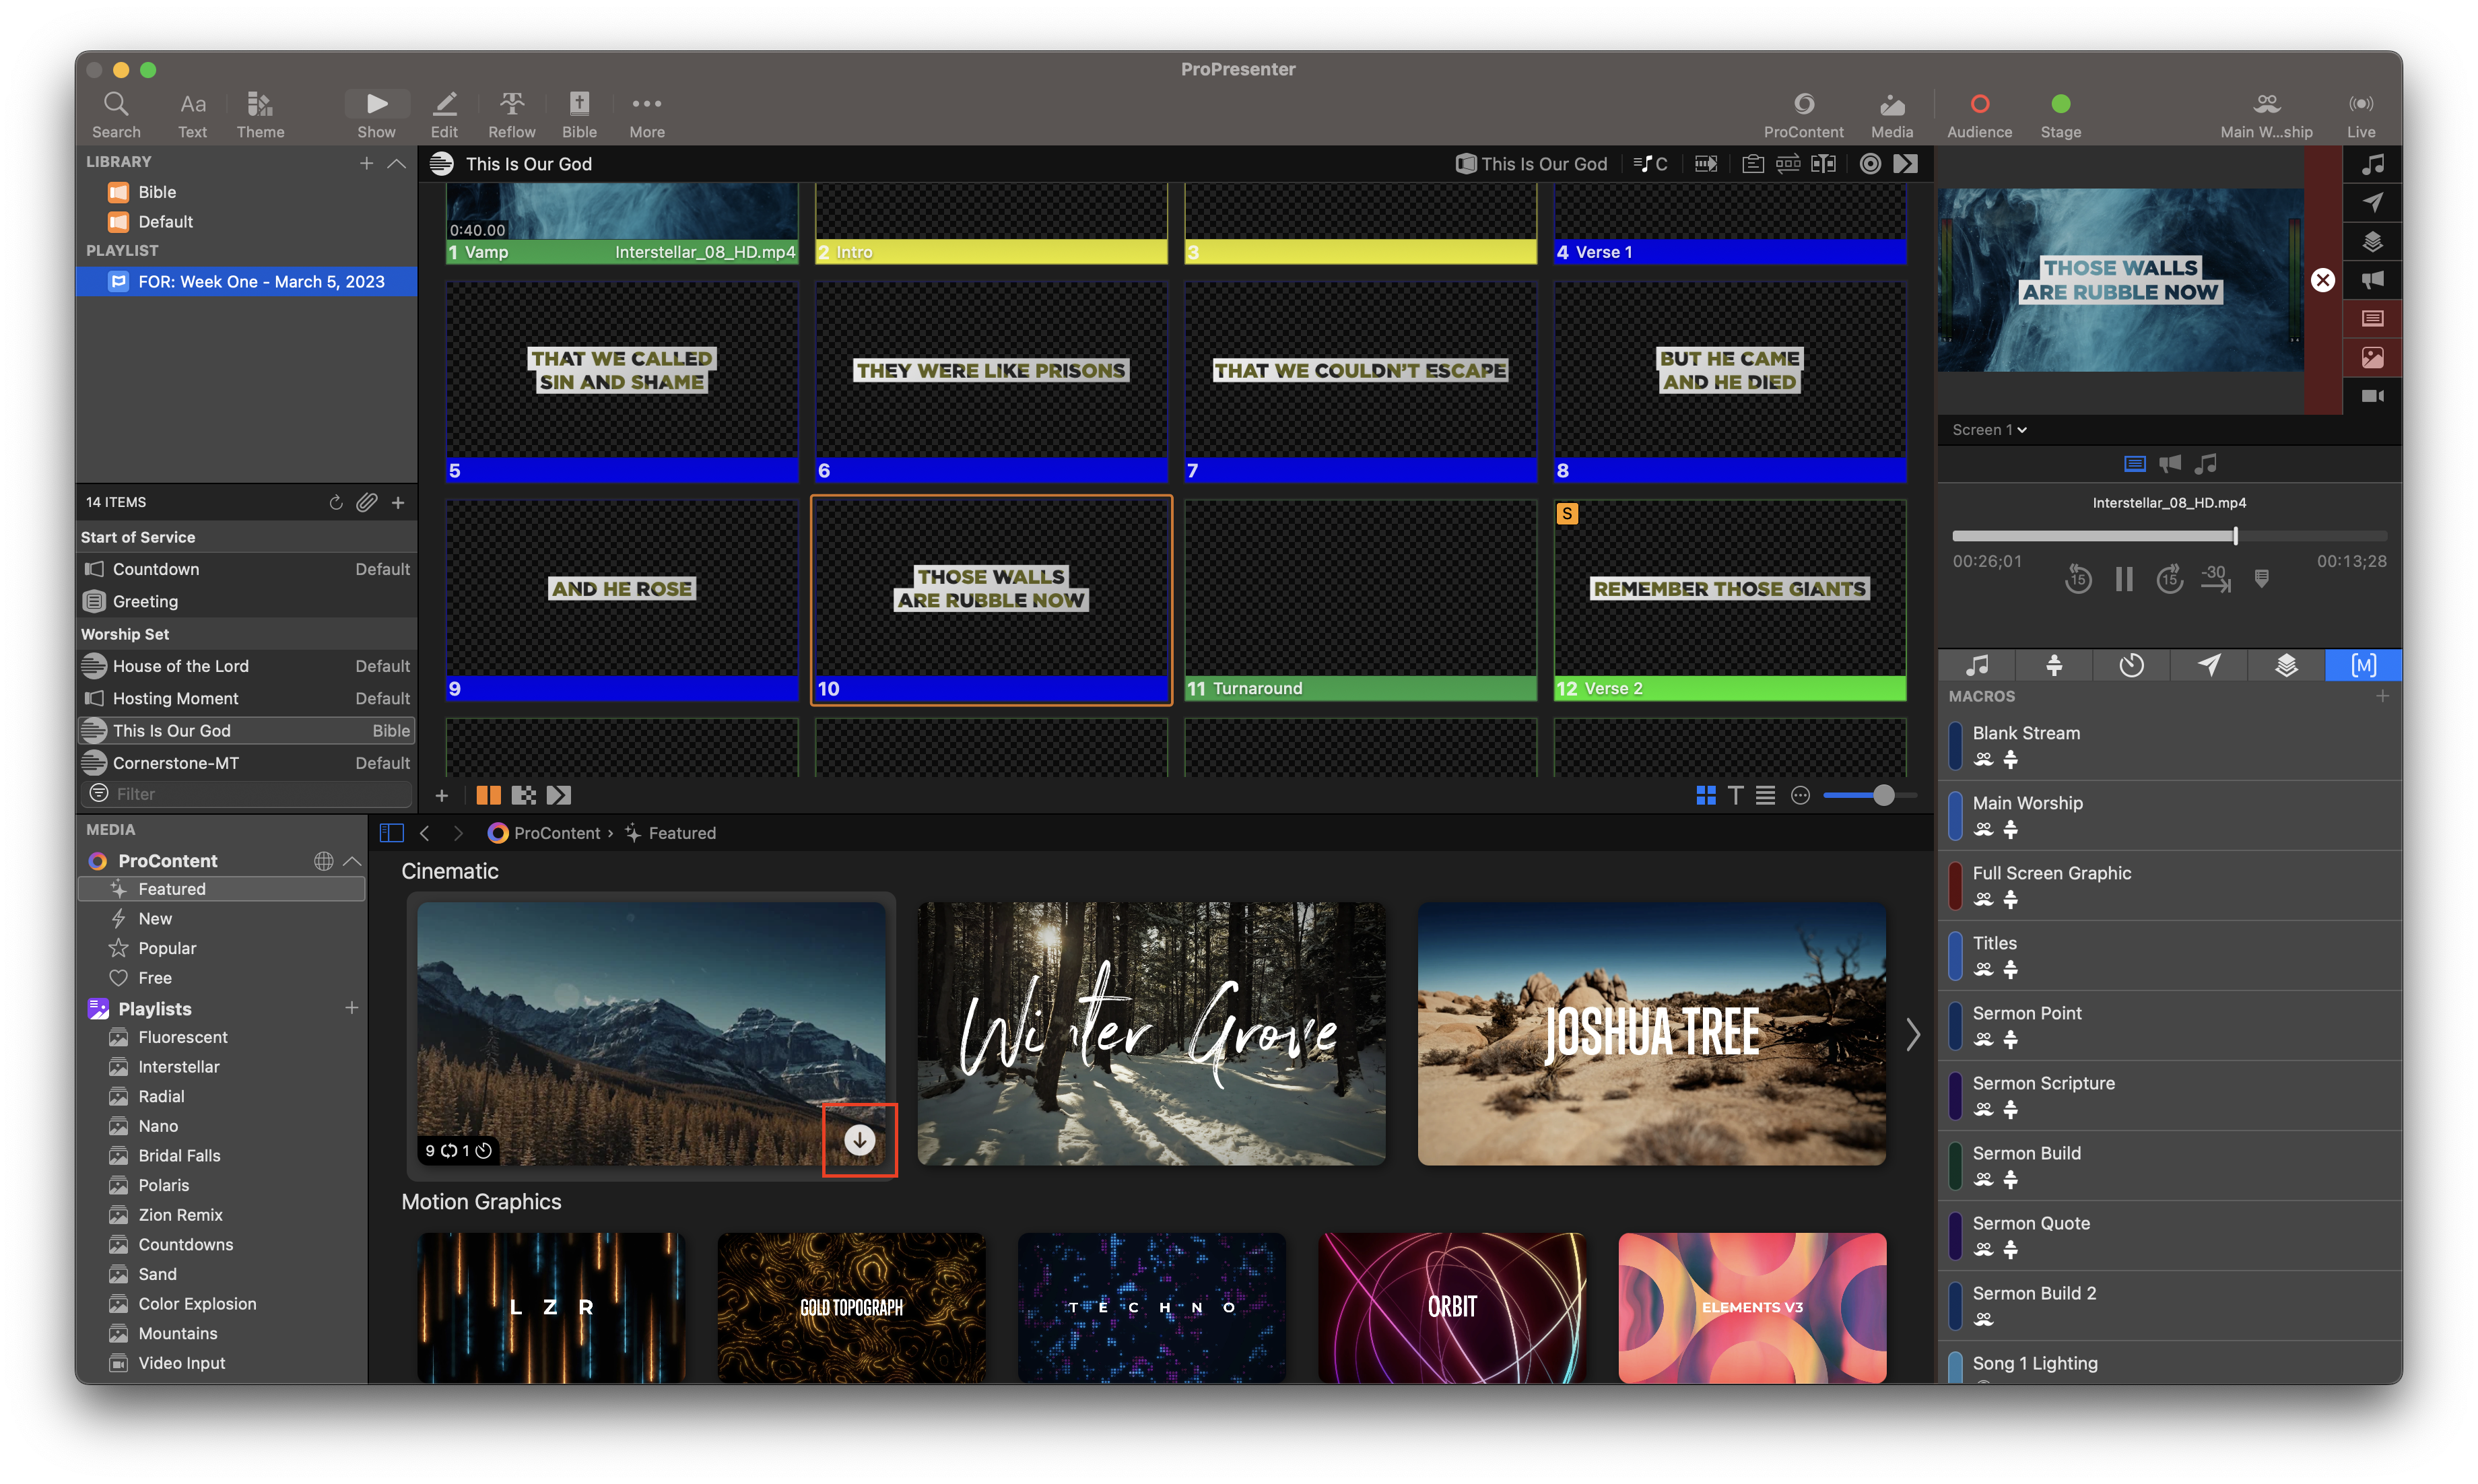Select the Default library
2478x1484 pixels.
pyautogui.click(x=165, y=222)
